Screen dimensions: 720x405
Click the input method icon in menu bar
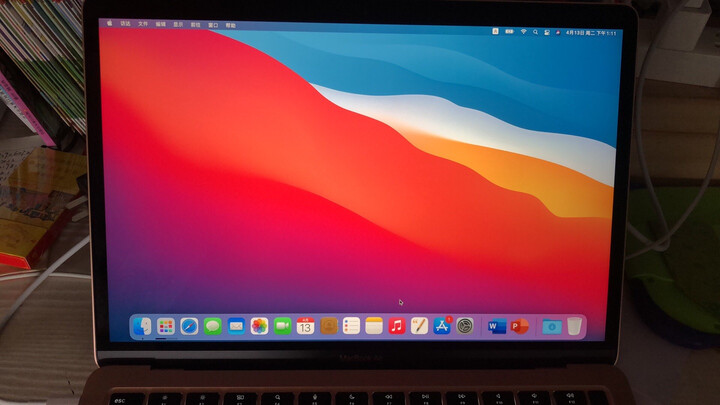[495, 31]
